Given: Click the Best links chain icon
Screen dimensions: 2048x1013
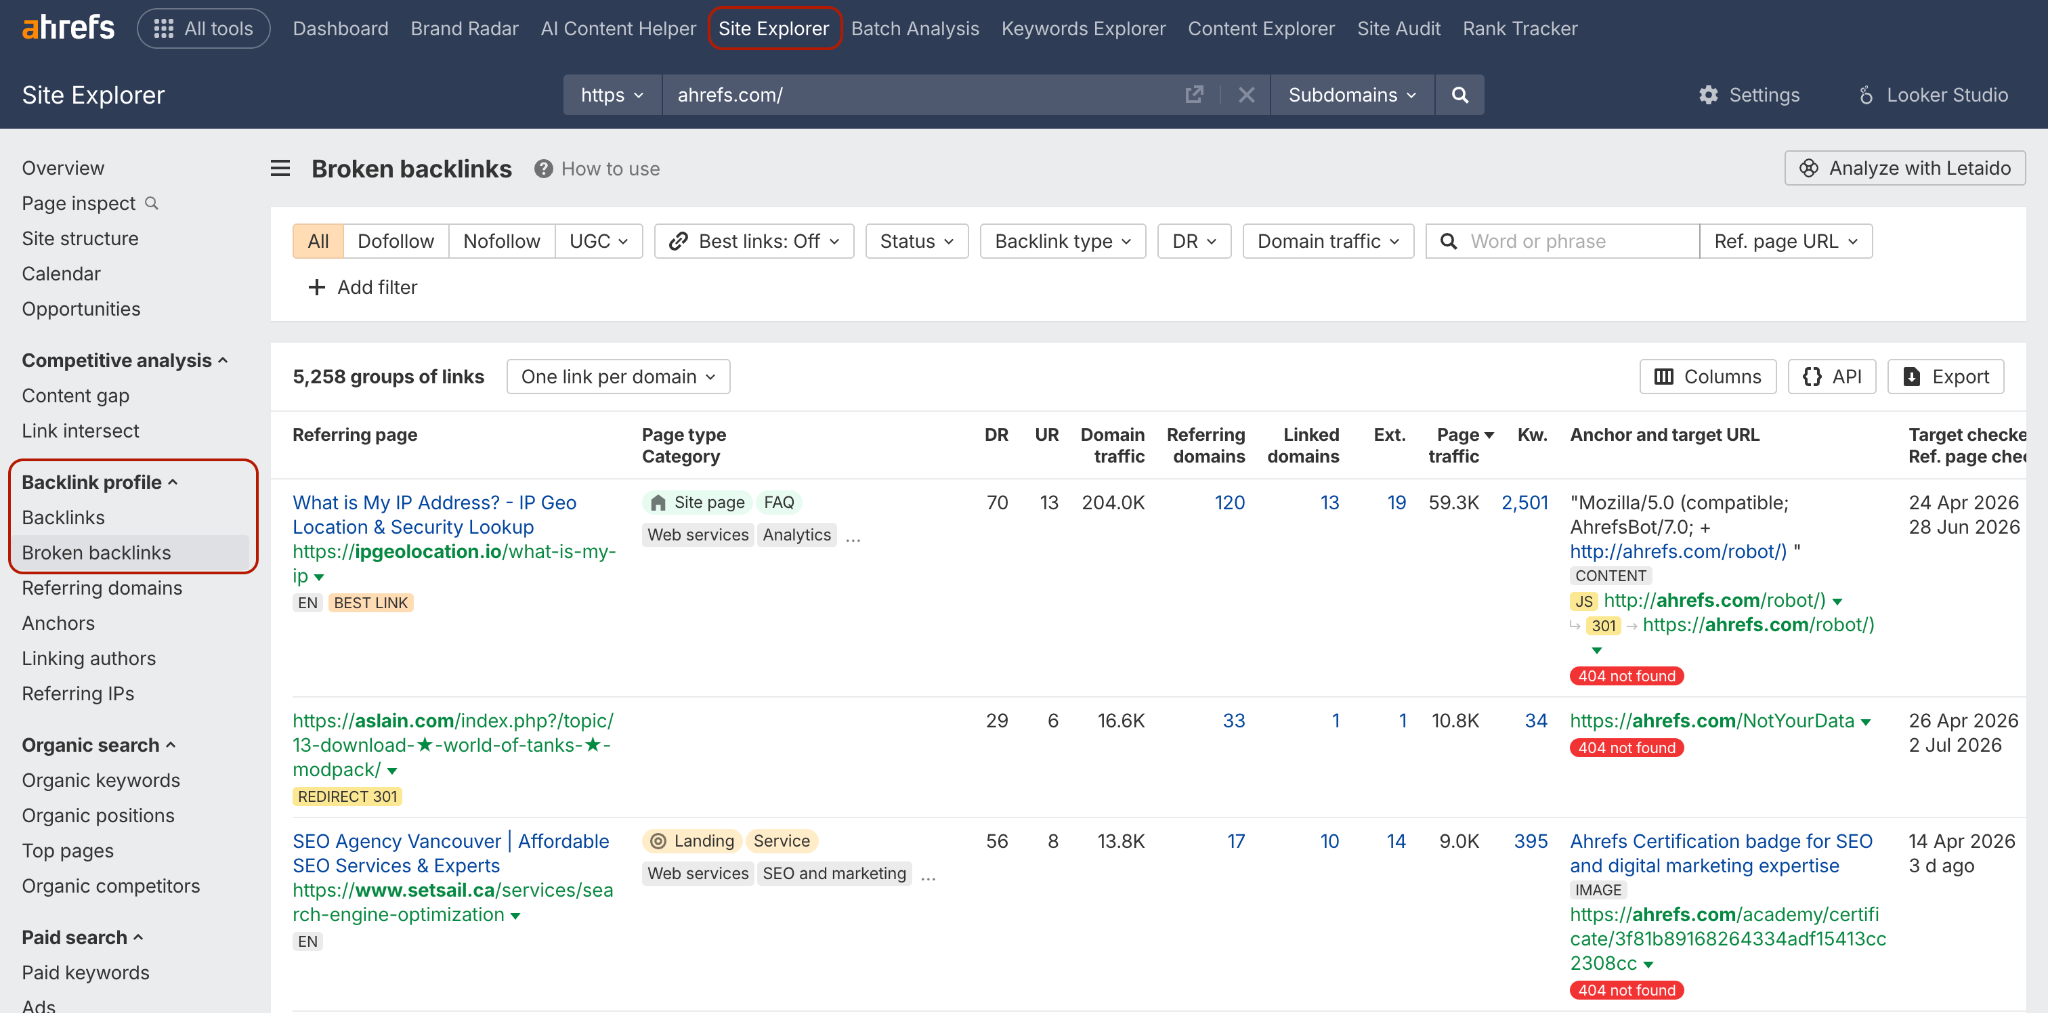Looking at the screenshot, I should pos(679,241).
